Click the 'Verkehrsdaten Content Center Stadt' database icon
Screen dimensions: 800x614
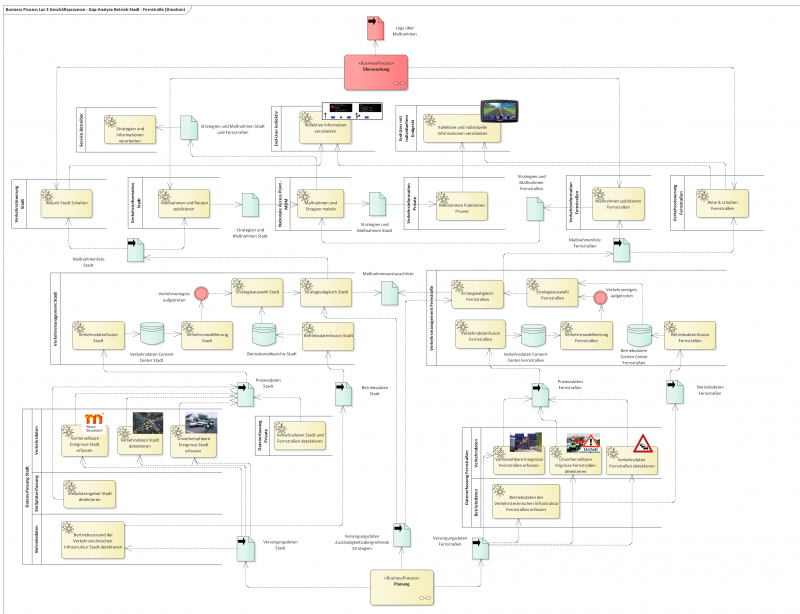coord(154,332)
